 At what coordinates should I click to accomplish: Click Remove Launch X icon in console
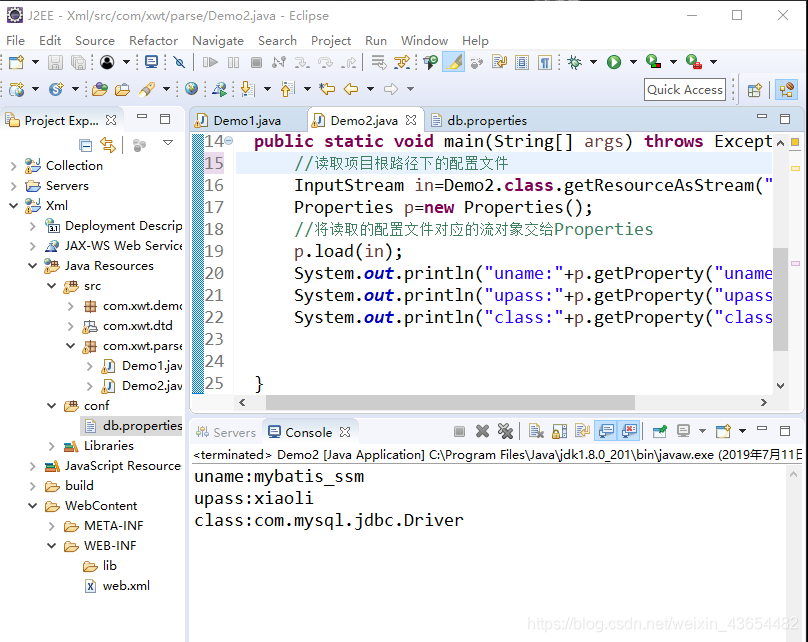point(482,431)
